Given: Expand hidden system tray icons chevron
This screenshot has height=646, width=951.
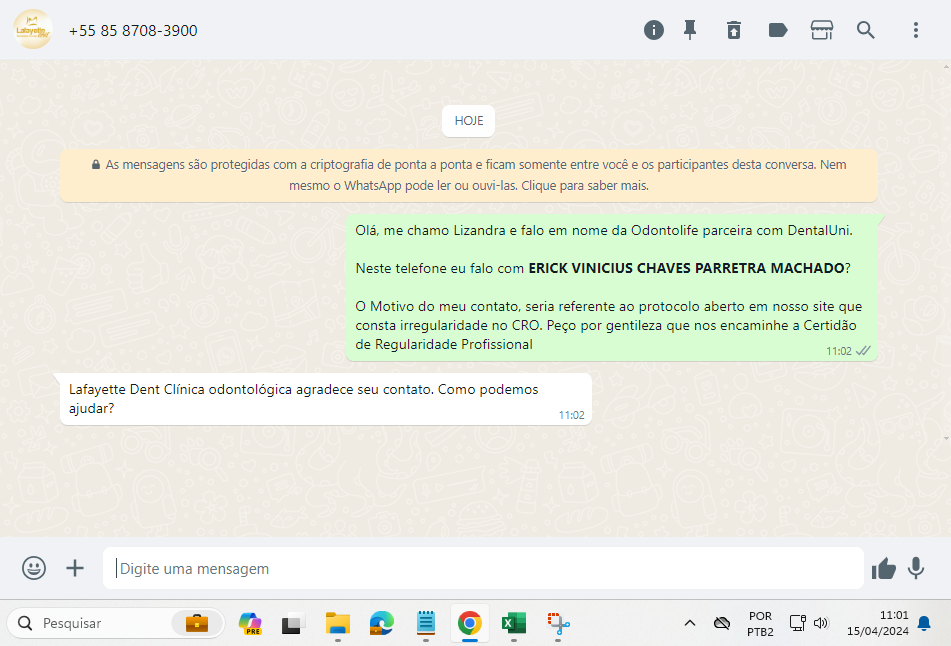Looking at the screenshot, I should pyautogui.click(x=690, y=623).
